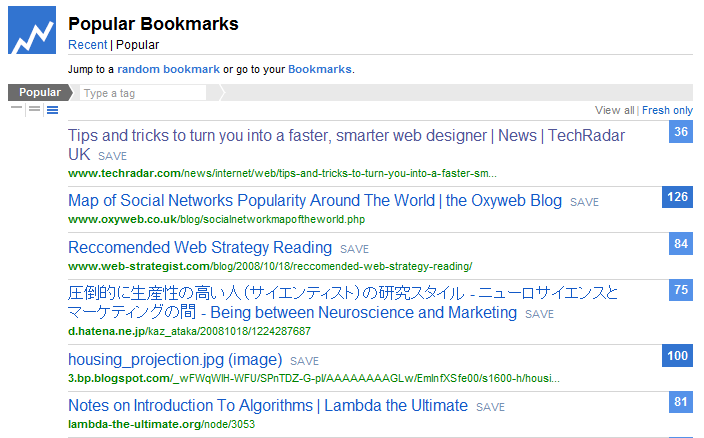Open the techradar.com URL link
This screenshot has width=704, height=438.
282,173
